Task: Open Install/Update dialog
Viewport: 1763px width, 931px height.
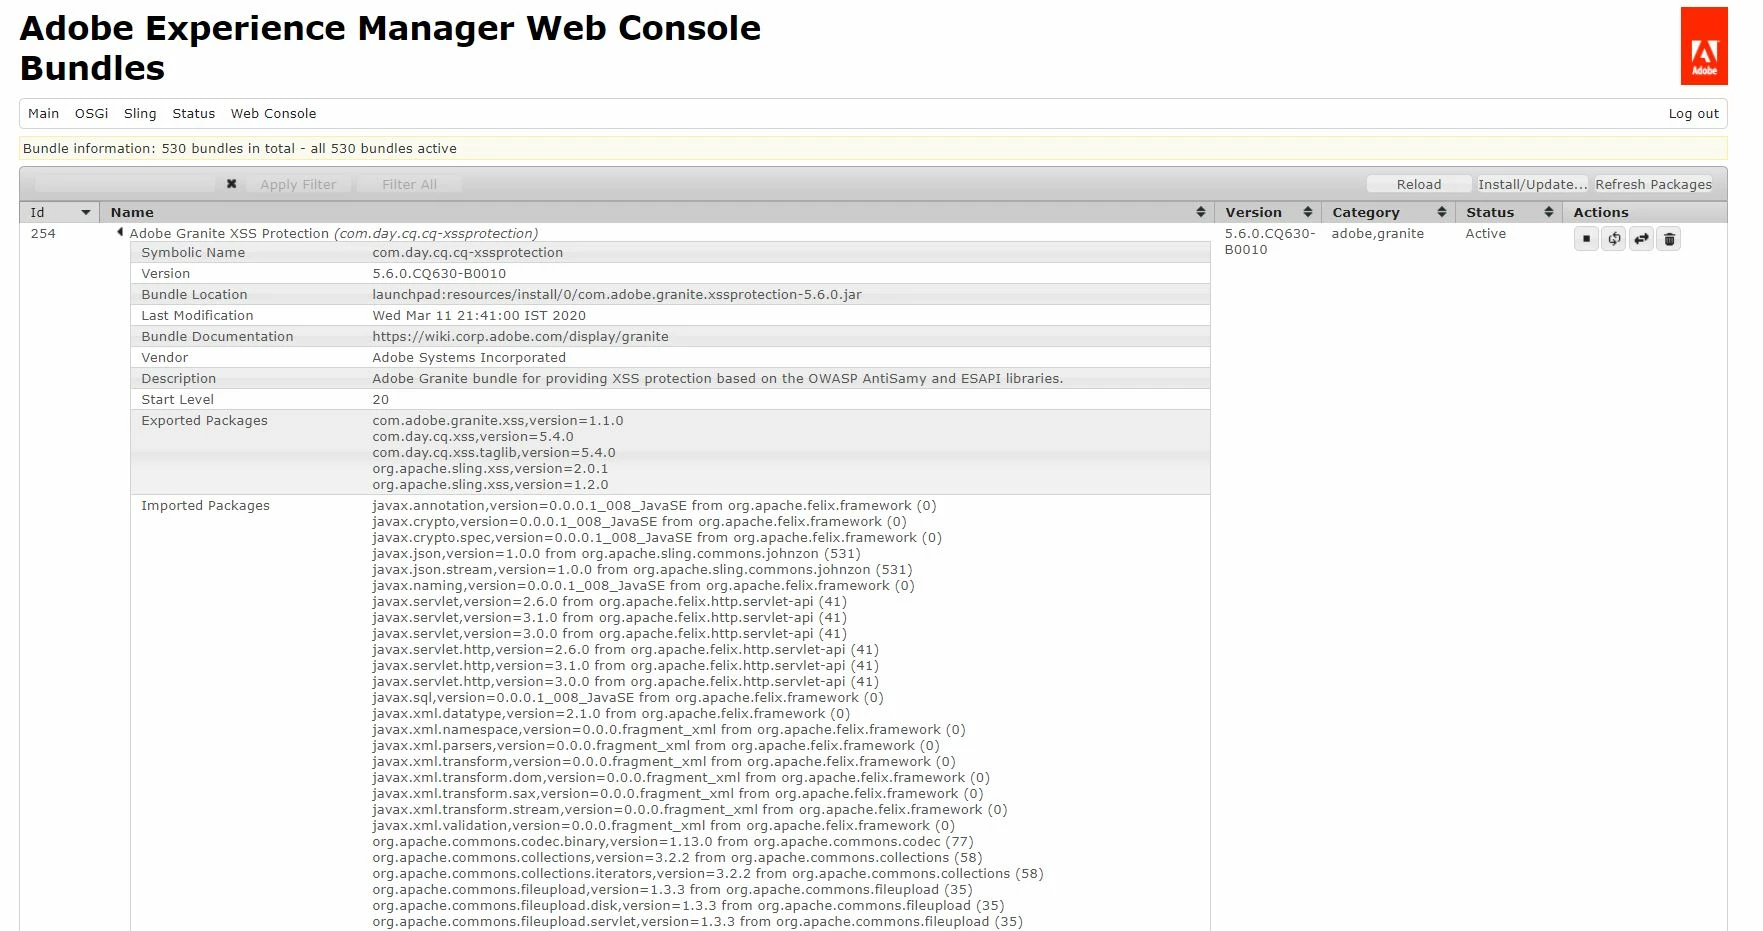Action: (x=1532, y=184)
